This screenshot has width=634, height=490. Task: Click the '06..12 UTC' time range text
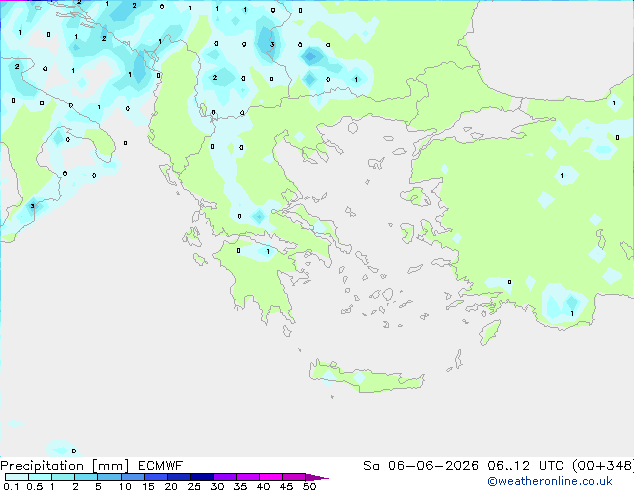(x=525, y=466)
